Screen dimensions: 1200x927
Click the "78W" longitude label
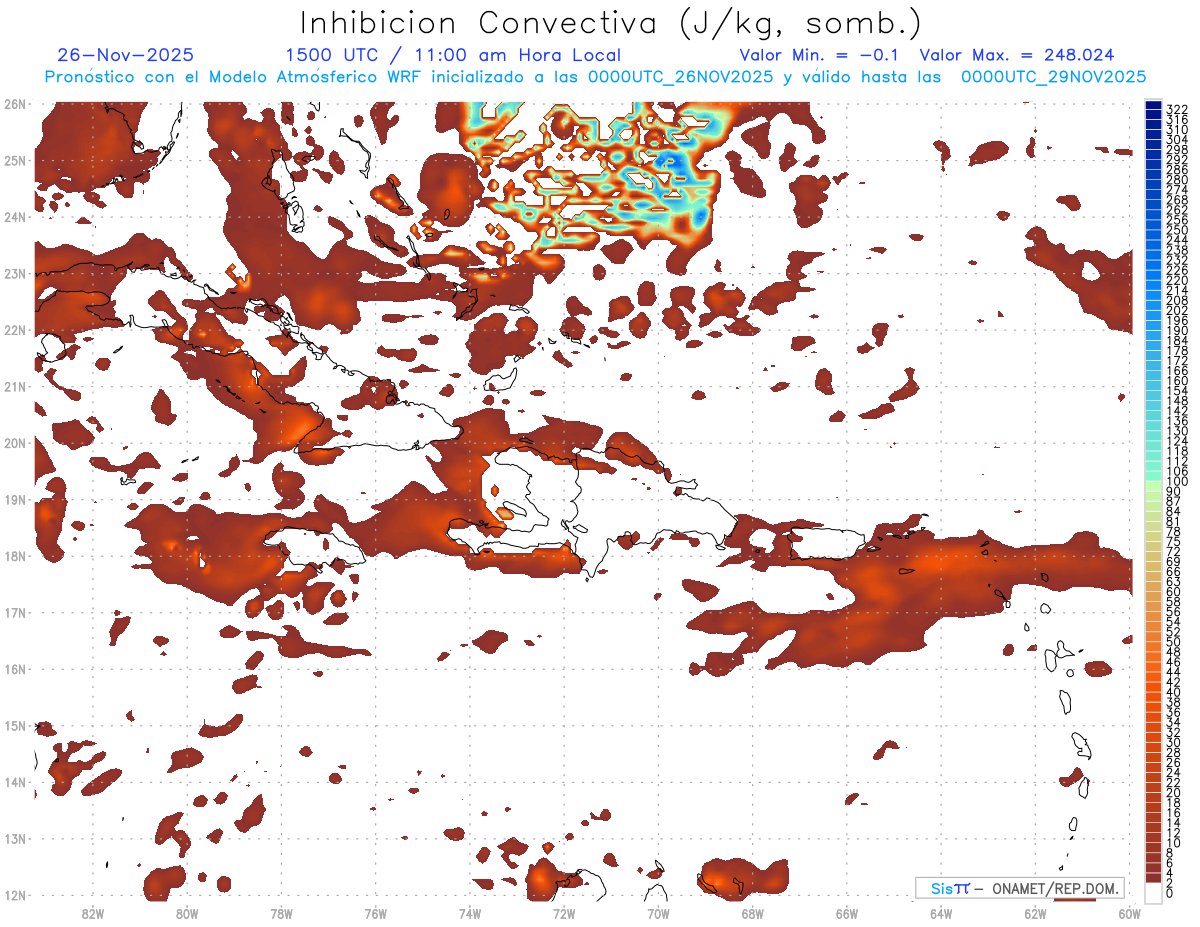coord(281,912)
